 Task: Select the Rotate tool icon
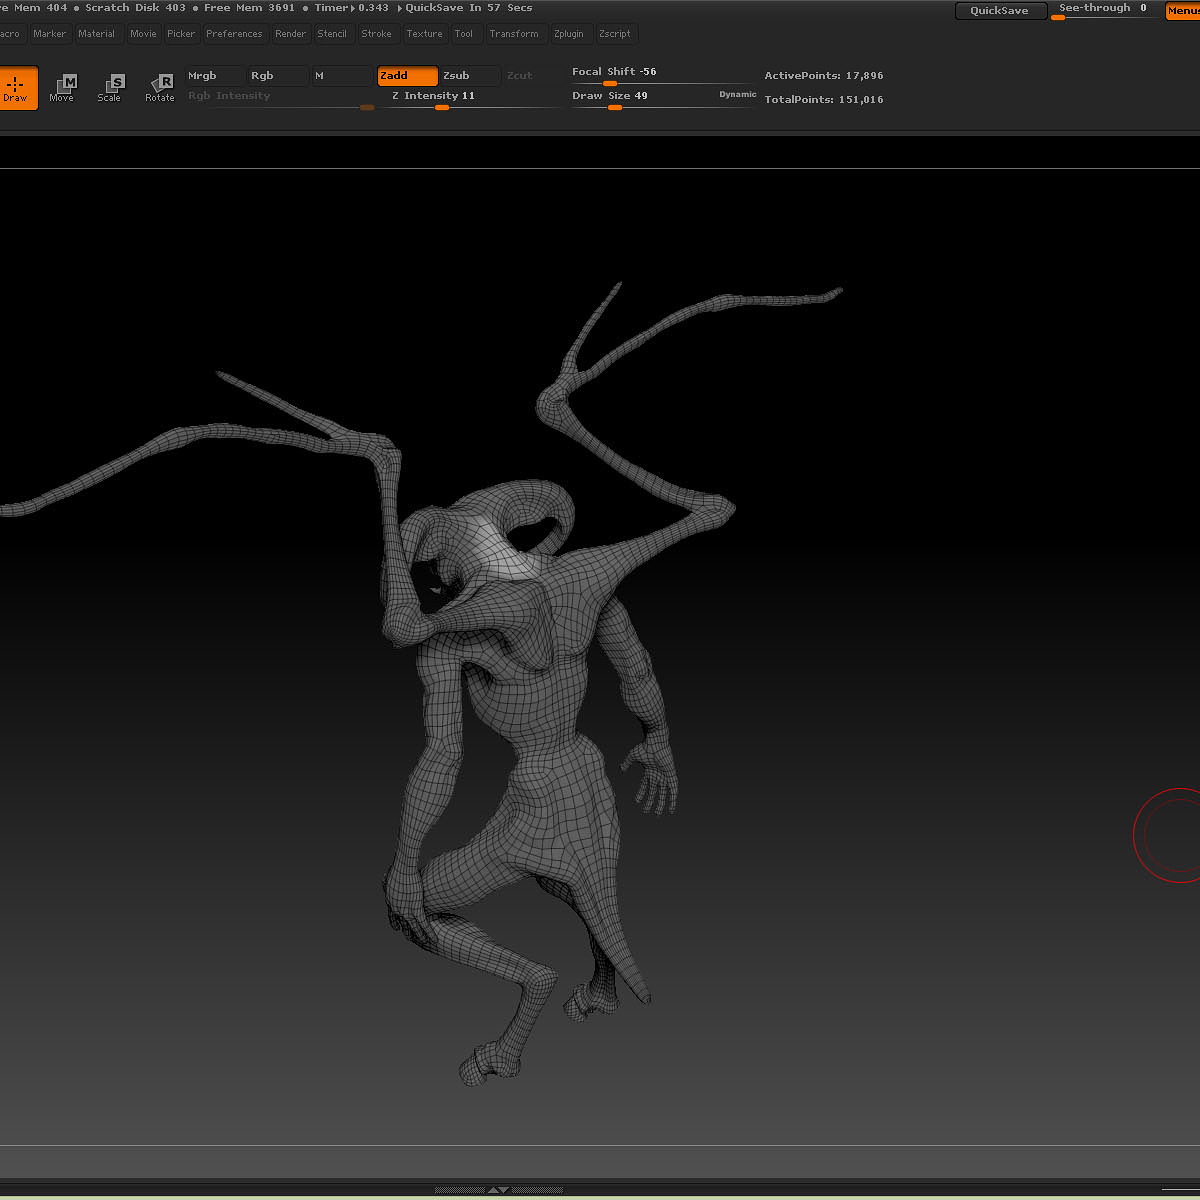(160, 88)
